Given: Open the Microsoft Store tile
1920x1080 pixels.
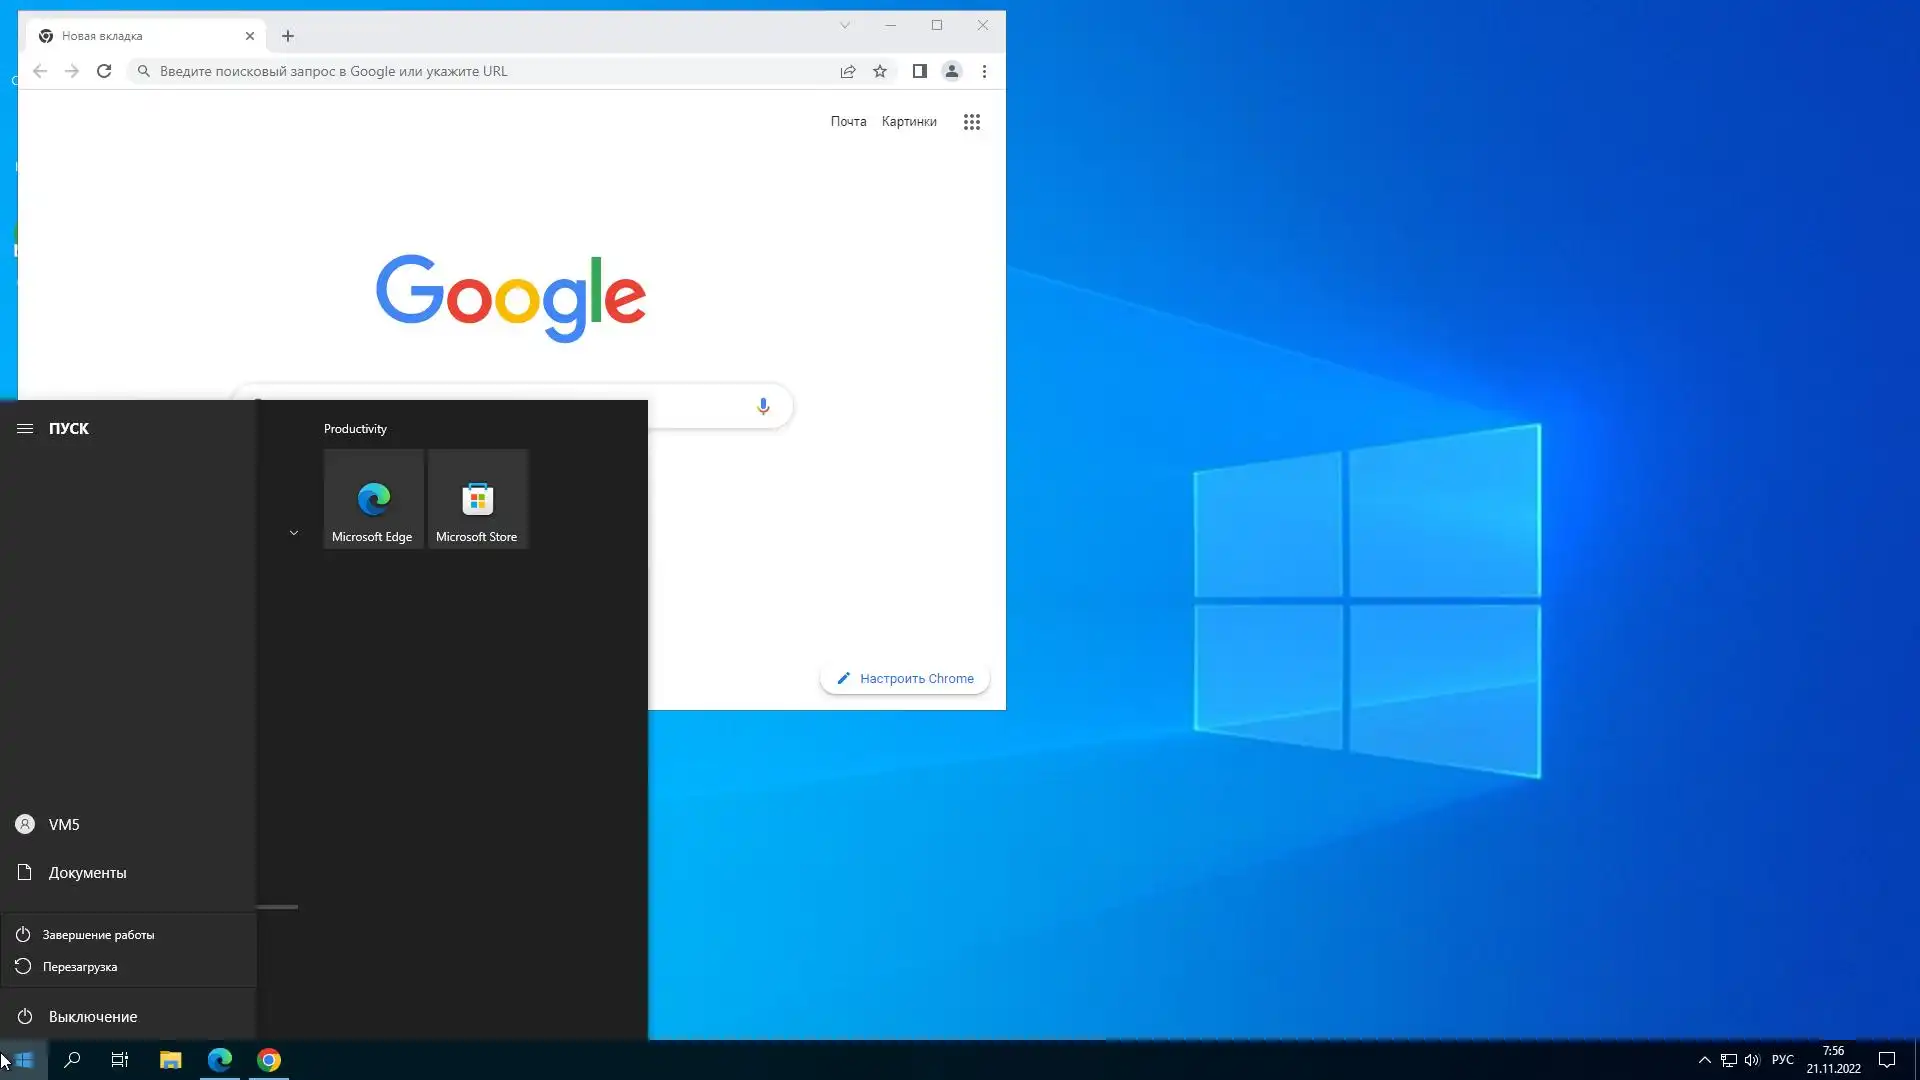Looking at the screenshot, I should (477, 499).
